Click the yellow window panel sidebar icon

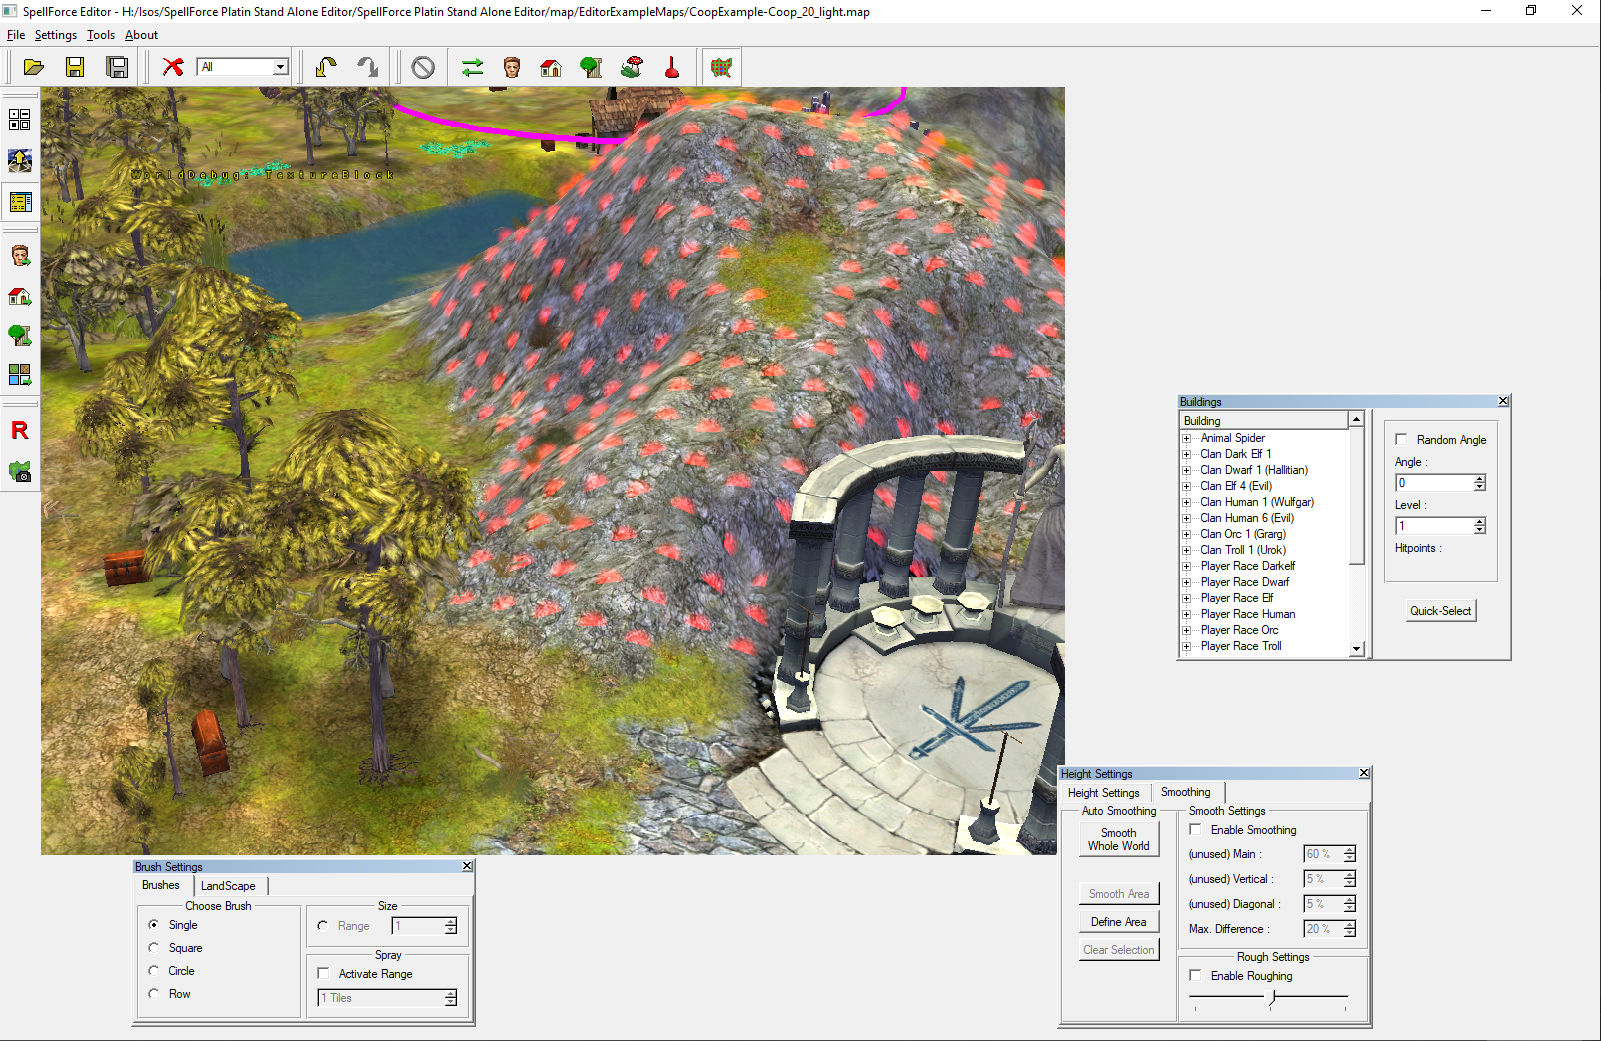tap(19, 202)
